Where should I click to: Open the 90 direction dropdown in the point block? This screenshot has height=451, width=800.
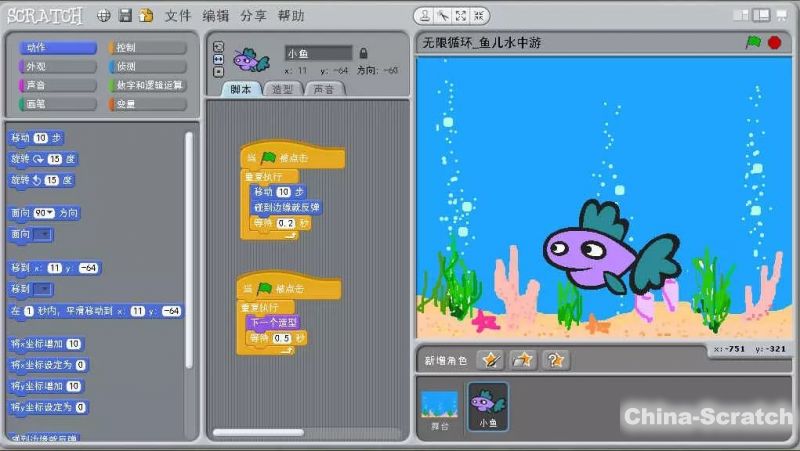(x=48, y=213)
